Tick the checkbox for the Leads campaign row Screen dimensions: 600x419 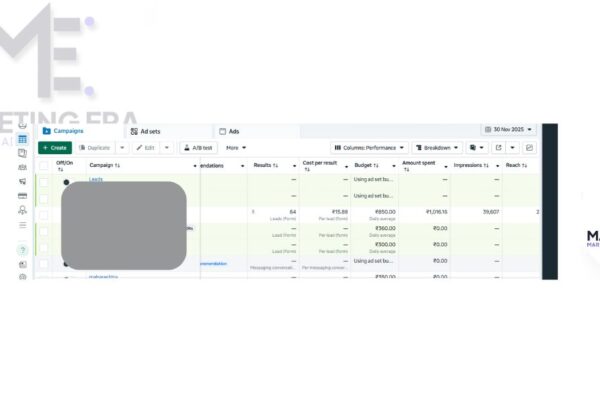(44, 183)
